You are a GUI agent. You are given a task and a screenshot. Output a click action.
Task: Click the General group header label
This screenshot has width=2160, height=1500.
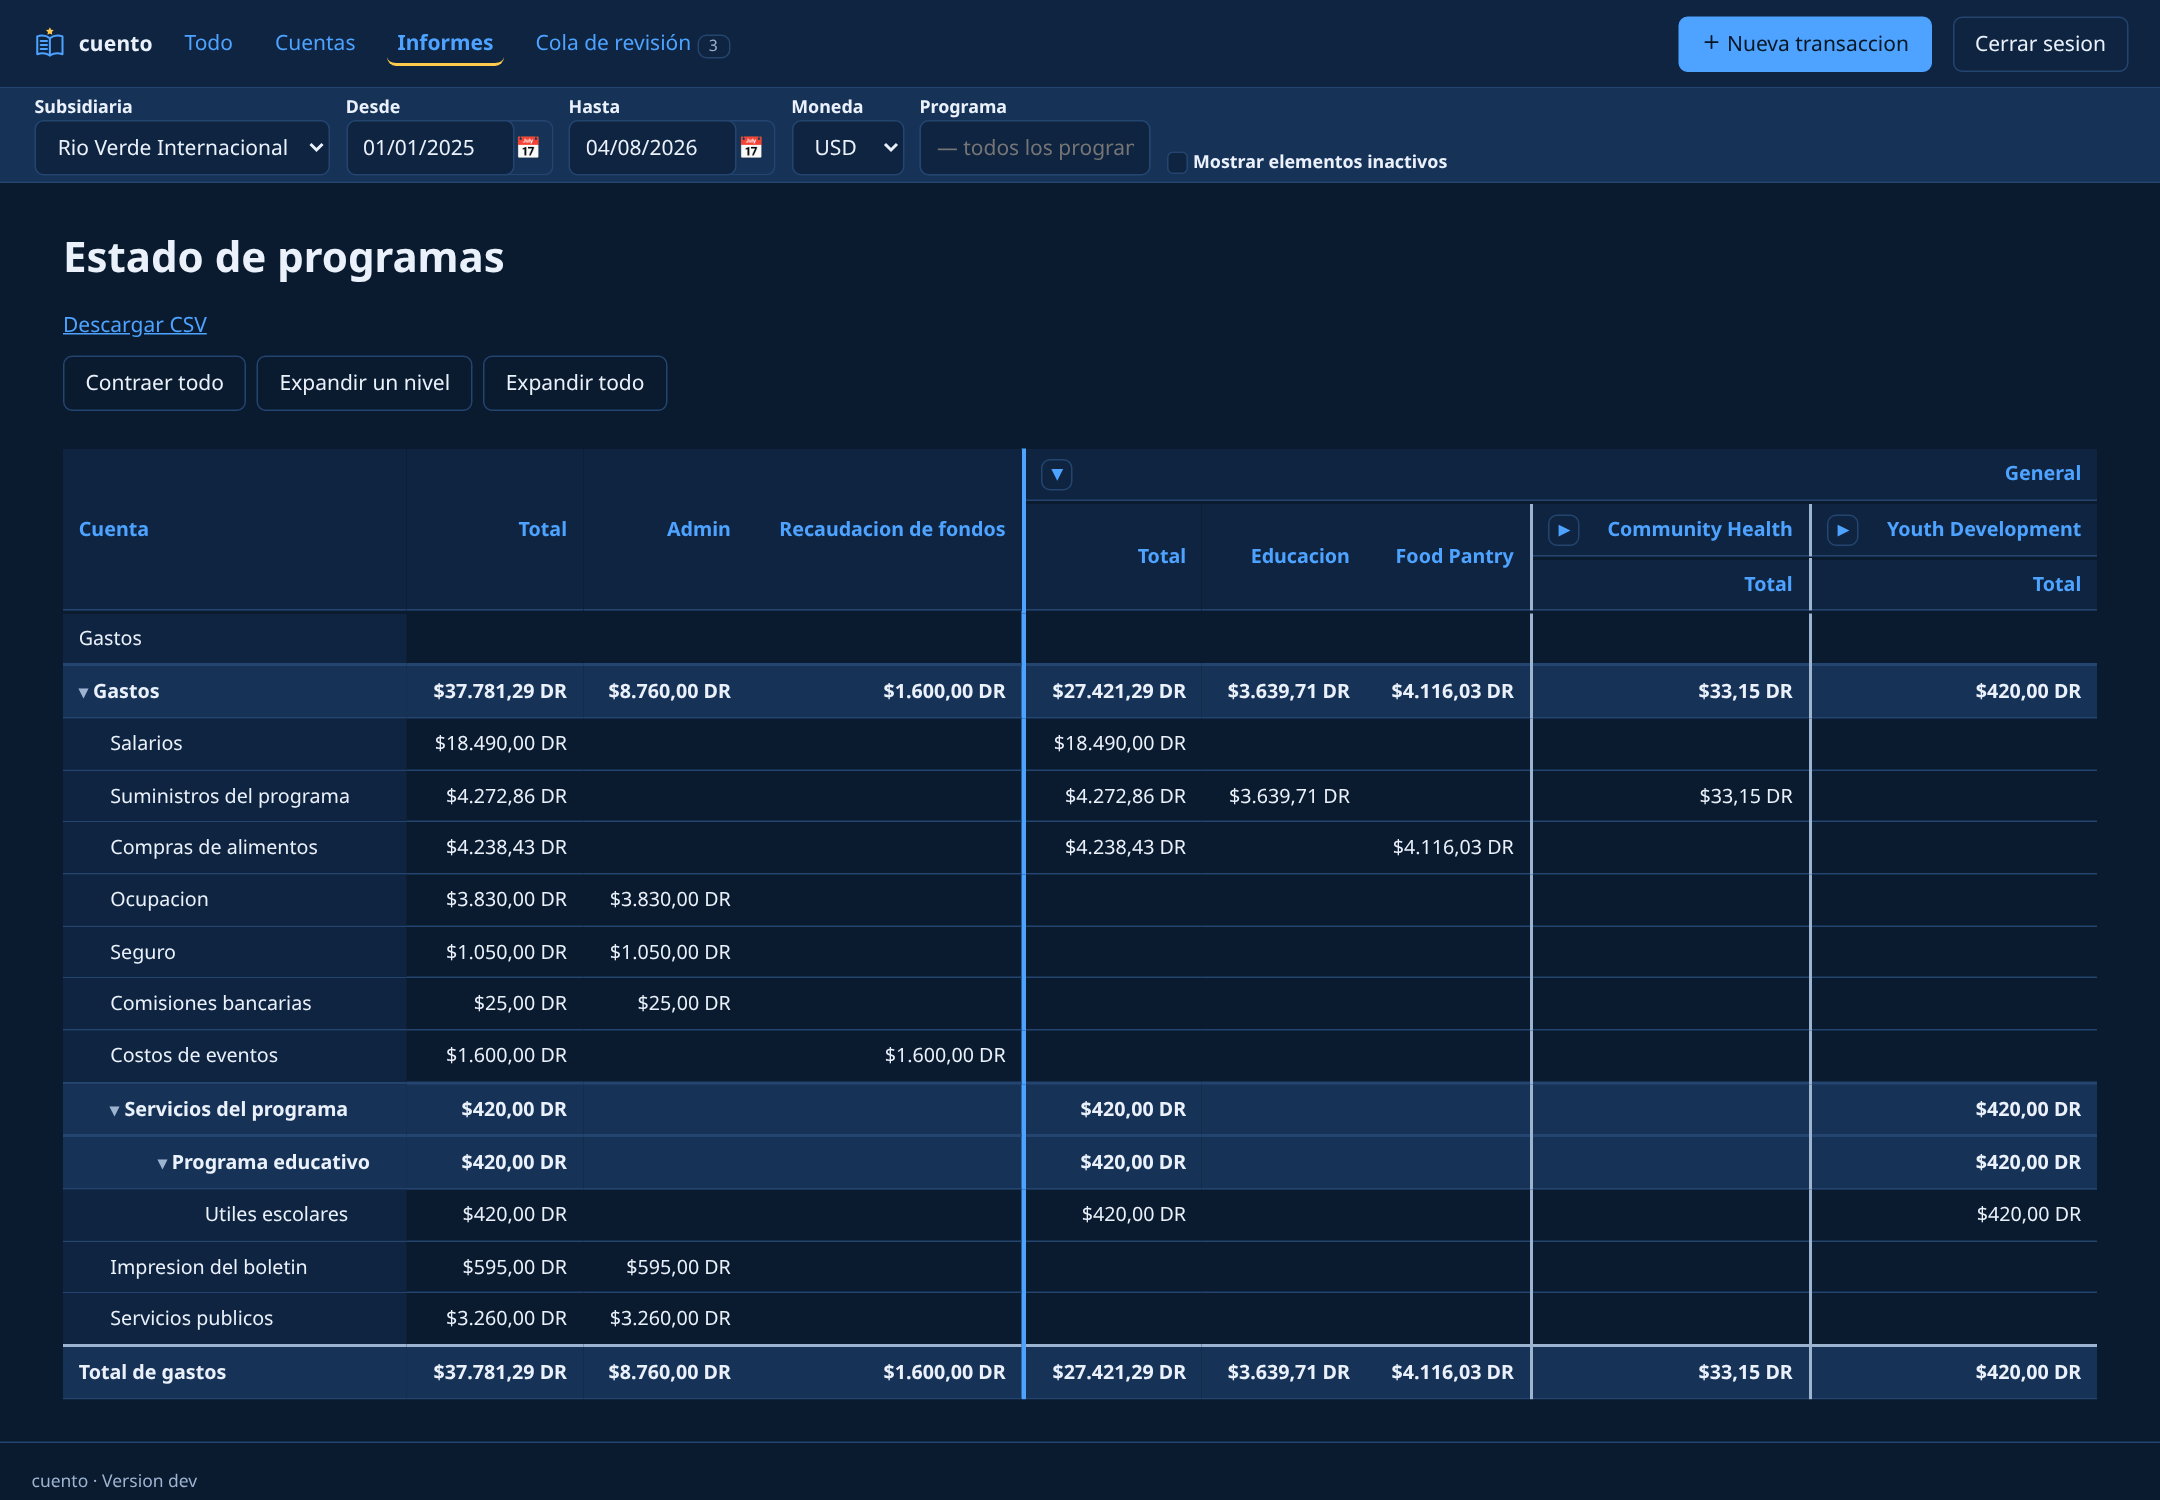[2042, 473]
